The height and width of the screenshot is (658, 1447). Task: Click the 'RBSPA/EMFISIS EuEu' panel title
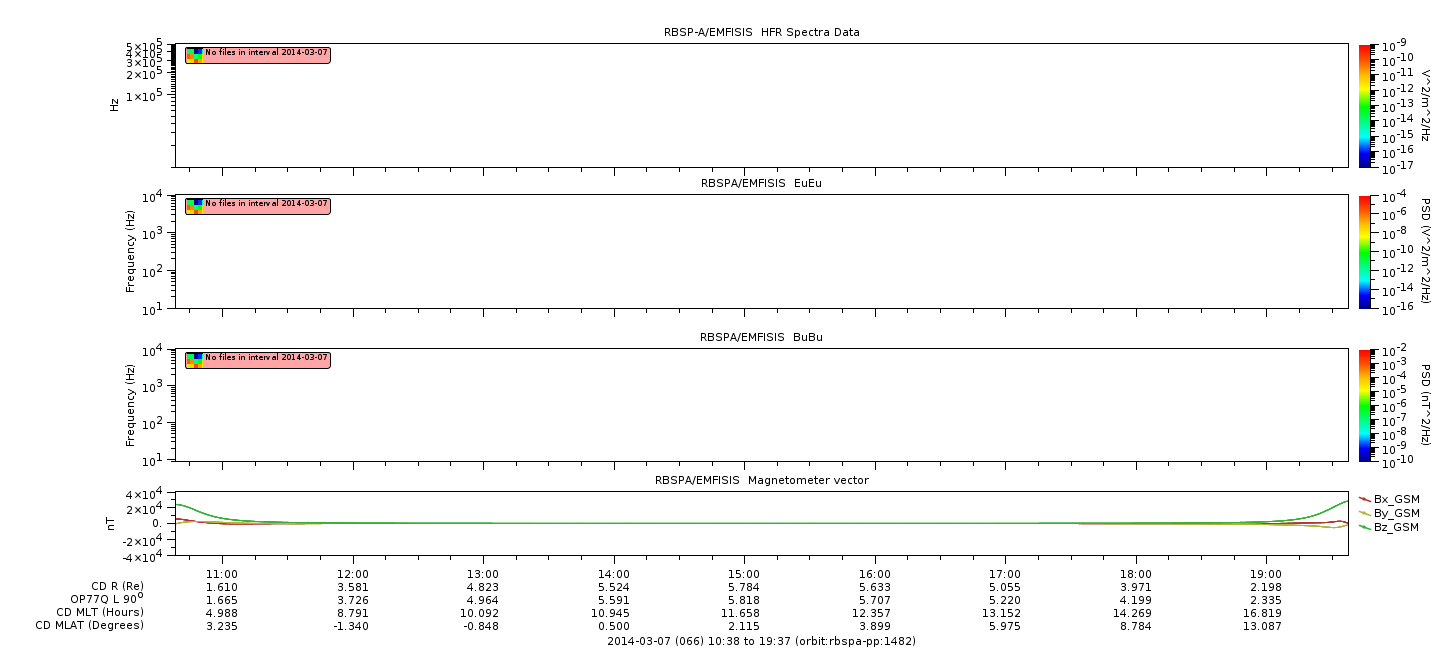click(761, 183)
